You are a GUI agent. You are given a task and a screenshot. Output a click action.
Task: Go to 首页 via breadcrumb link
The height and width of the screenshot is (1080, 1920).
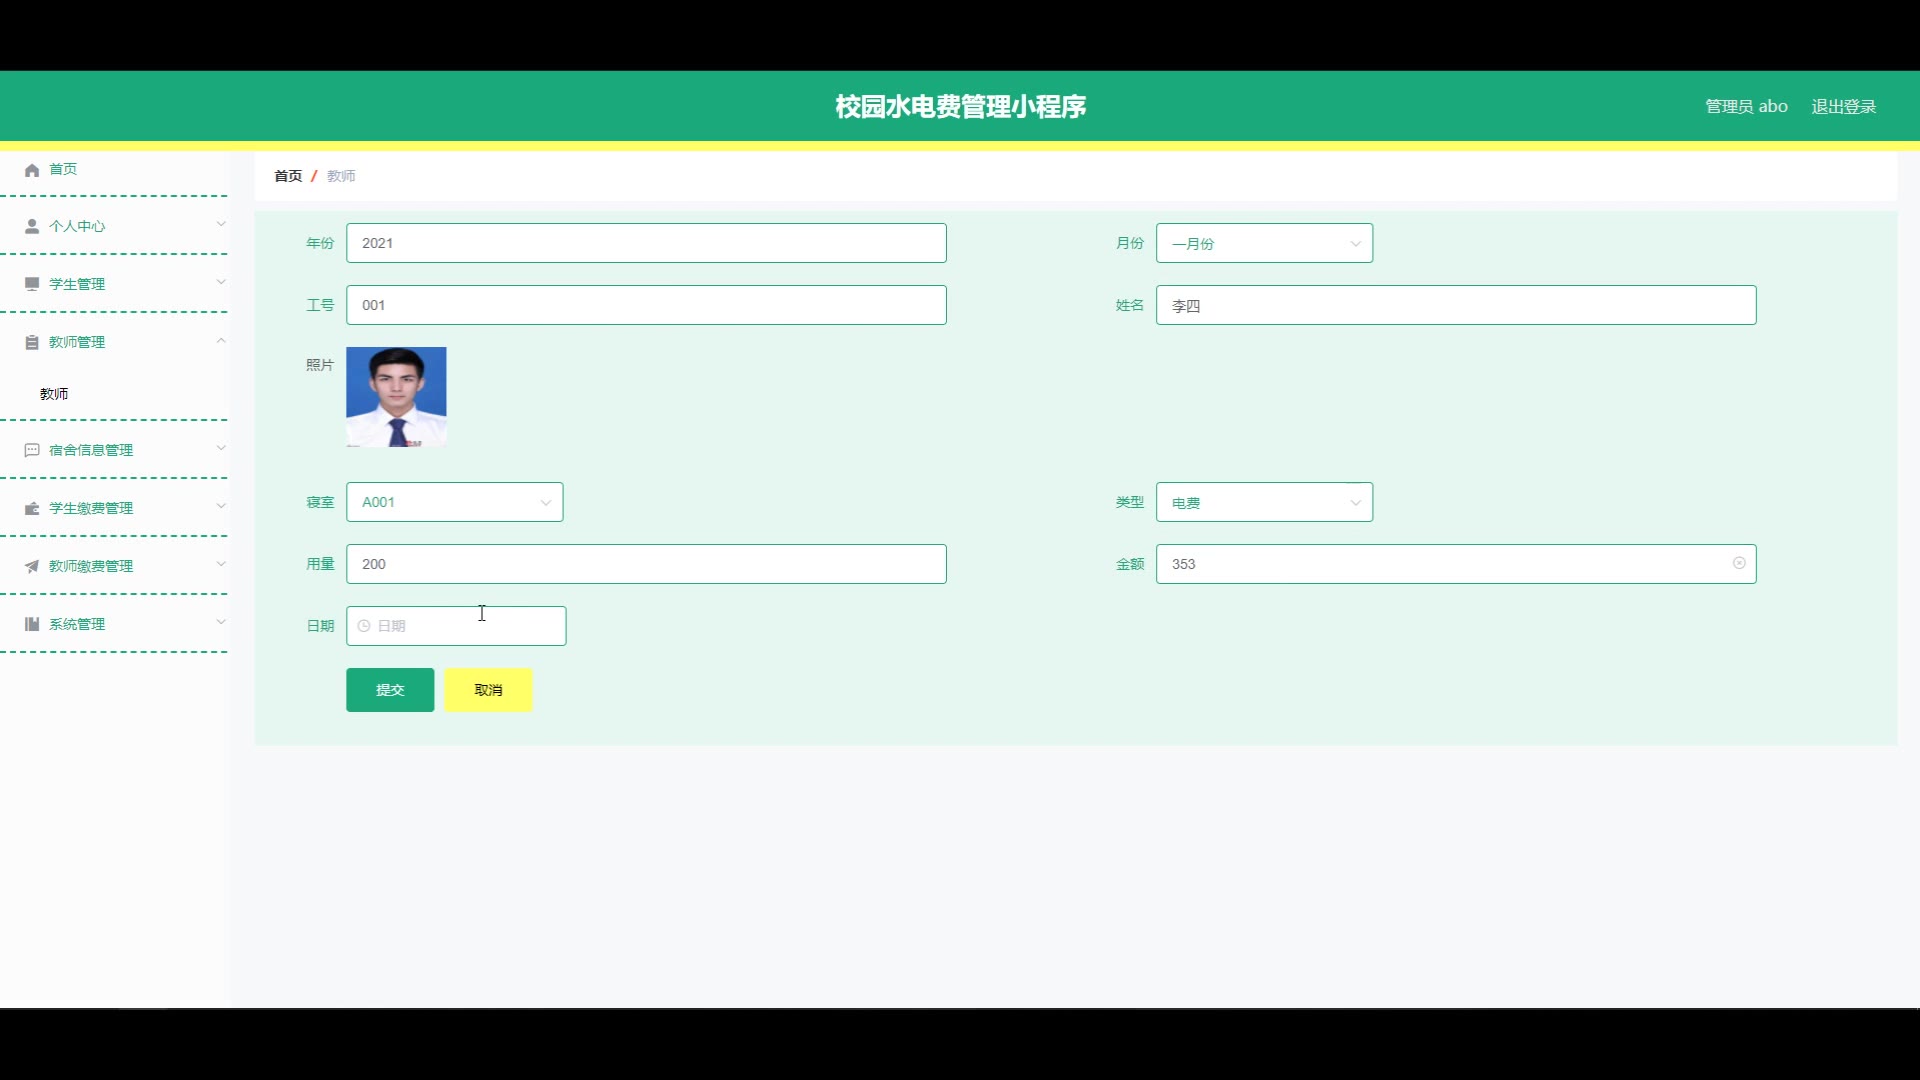point(288,176)
